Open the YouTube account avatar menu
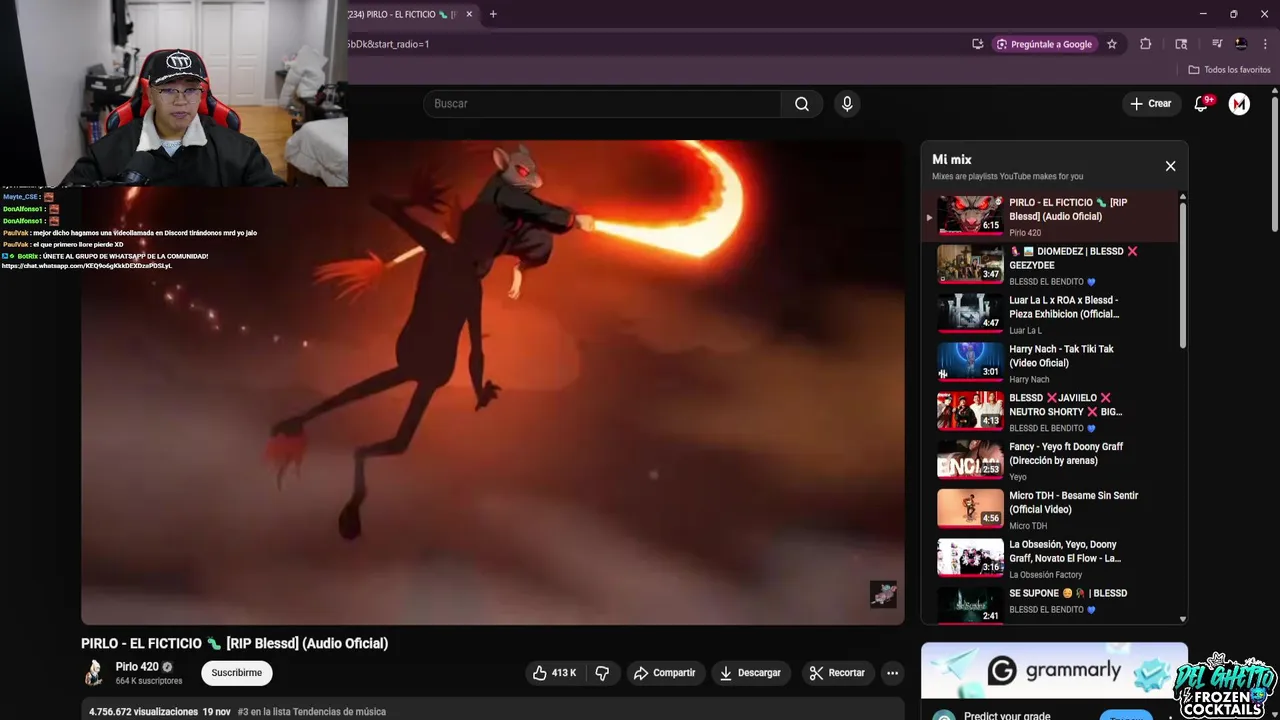Viewport: 1280px width, 720px height. coord(1239,104)
